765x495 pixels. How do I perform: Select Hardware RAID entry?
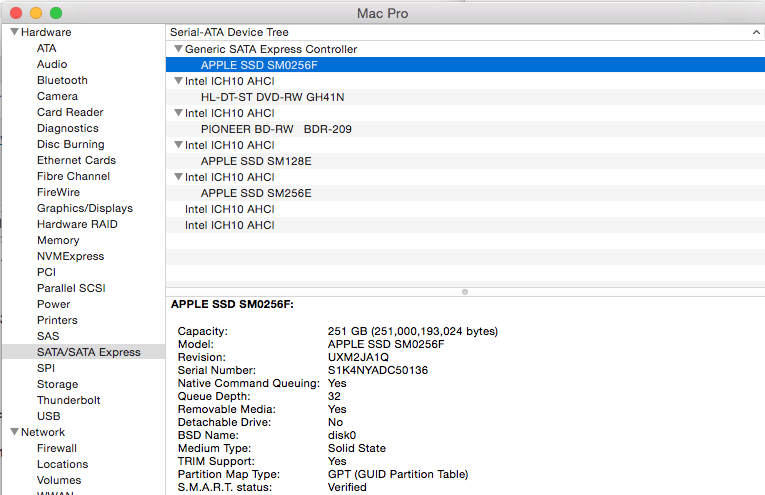pyautogui.click(x=77, y=224)
